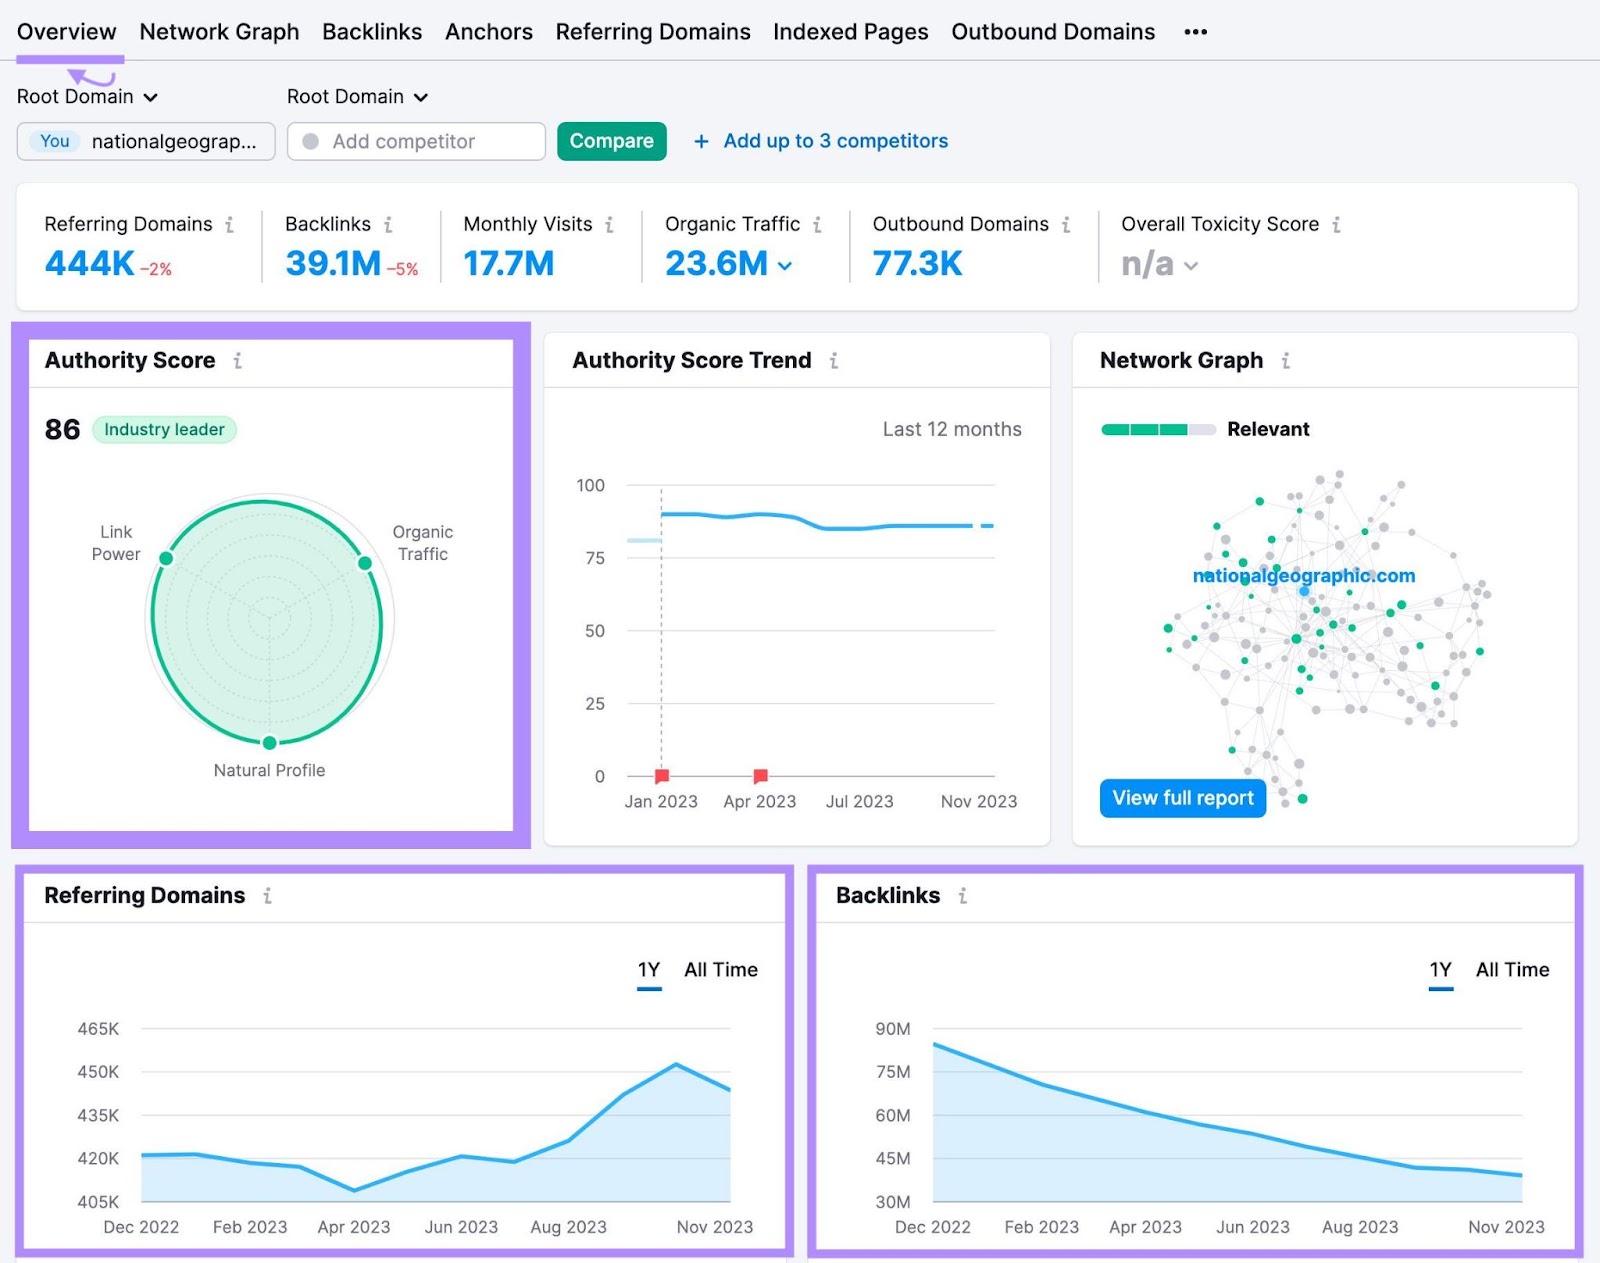Switch to Indexed Pages tab
The height and width of the screenshot is (1263, 1600).
pyautogui.click(x=851, y=32)
